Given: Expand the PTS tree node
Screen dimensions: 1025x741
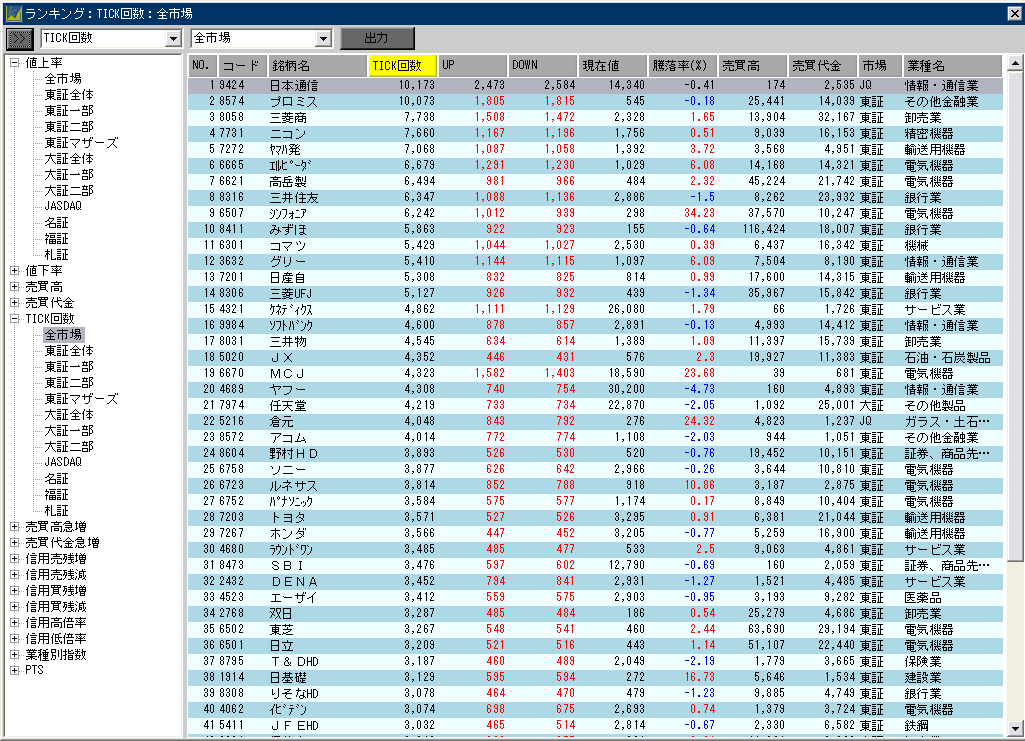Looking at the screenshot, I should (x=14, y=670).
